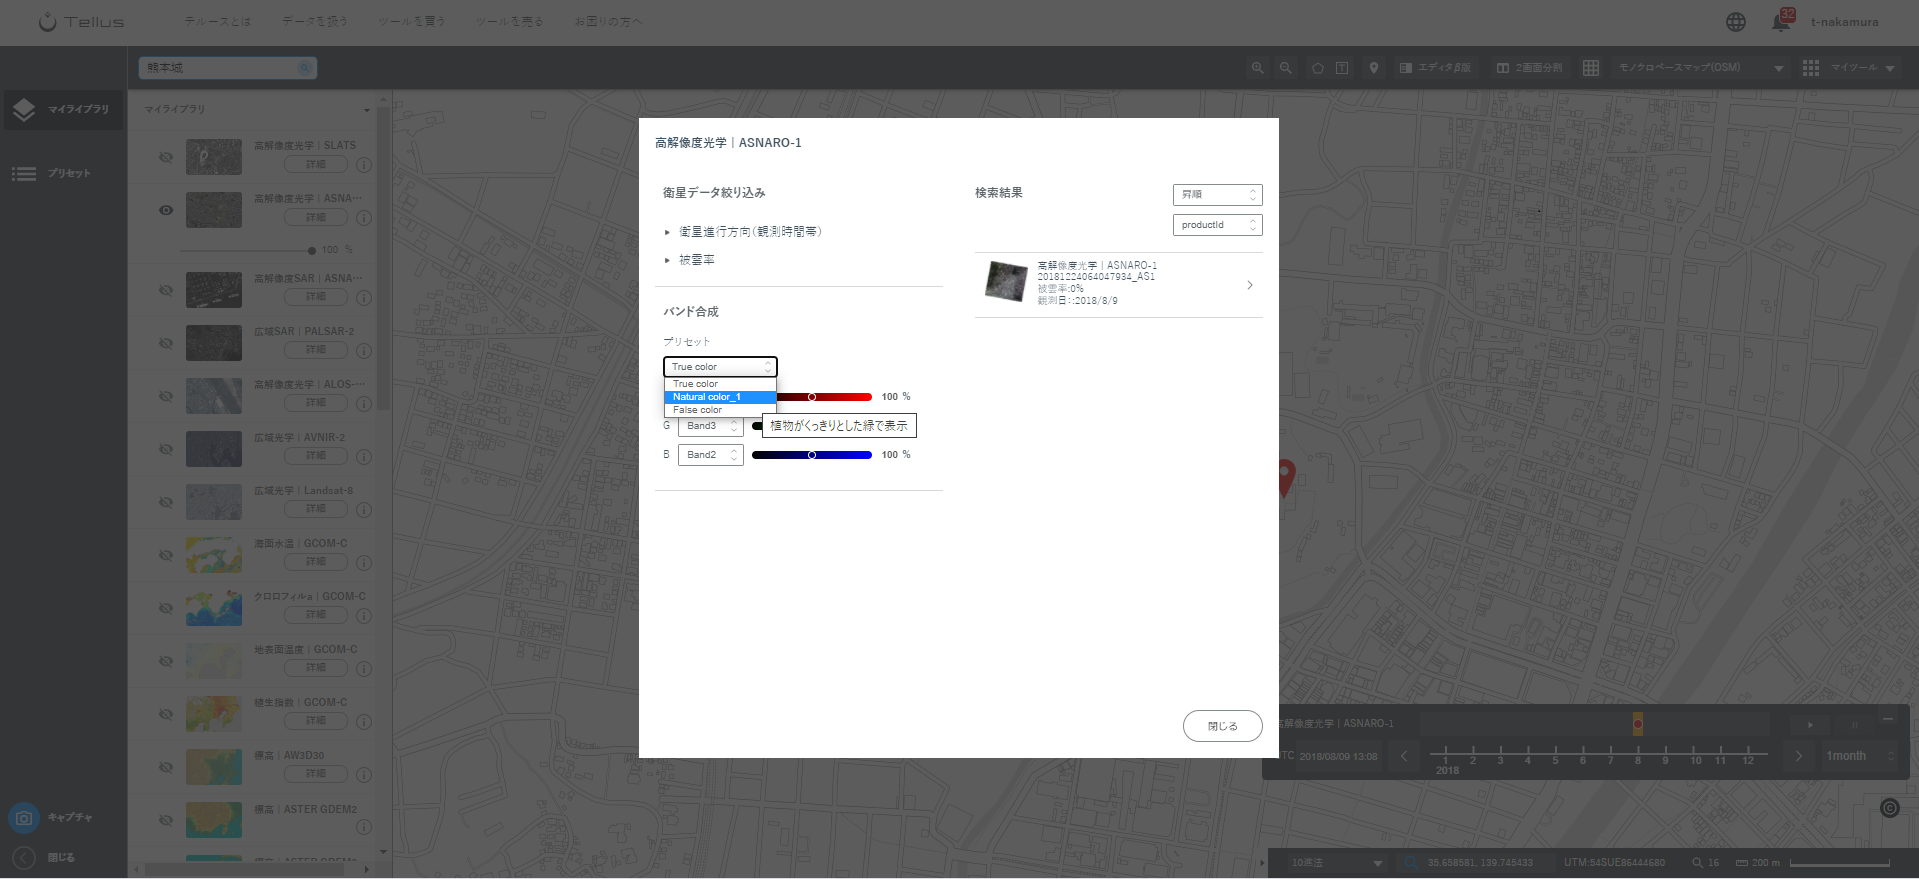Open ASNARO-1 search result detail chevron
This screenshot has height=879, width=1919.
tap(1250, 285)
